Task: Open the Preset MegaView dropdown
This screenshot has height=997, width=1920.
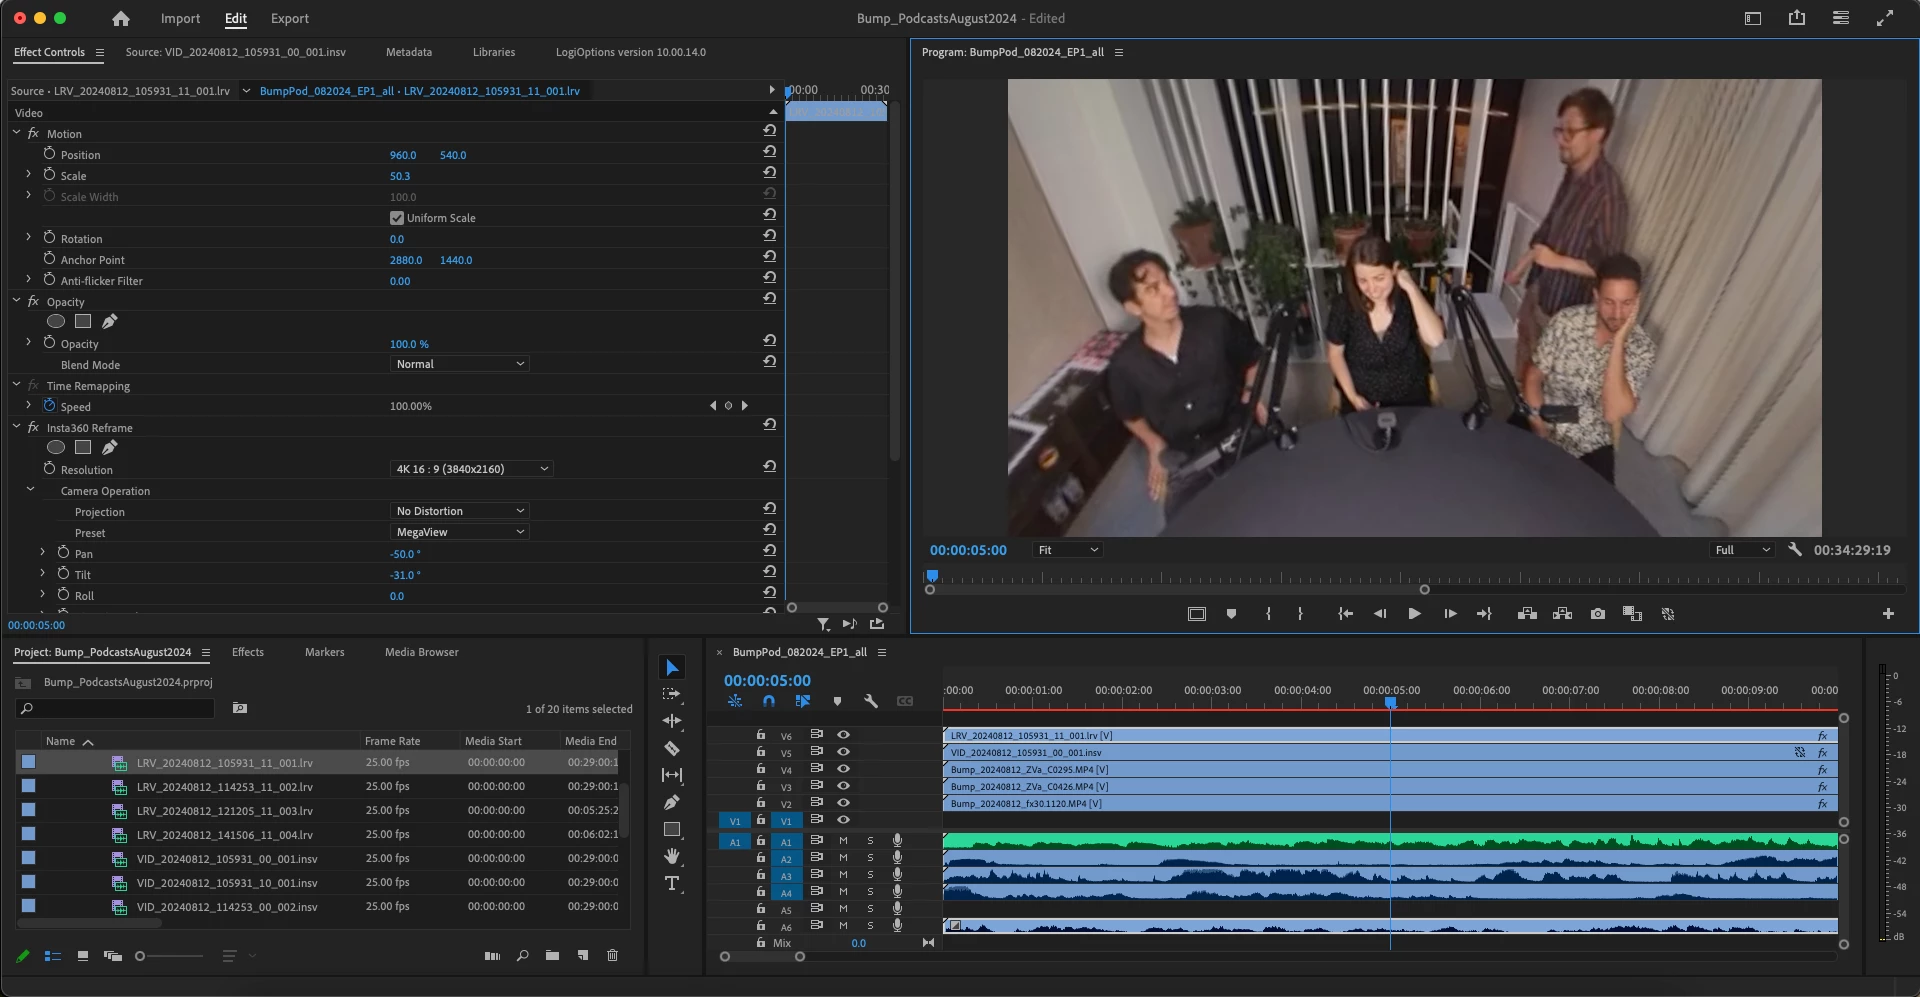Action: (459, 532)
